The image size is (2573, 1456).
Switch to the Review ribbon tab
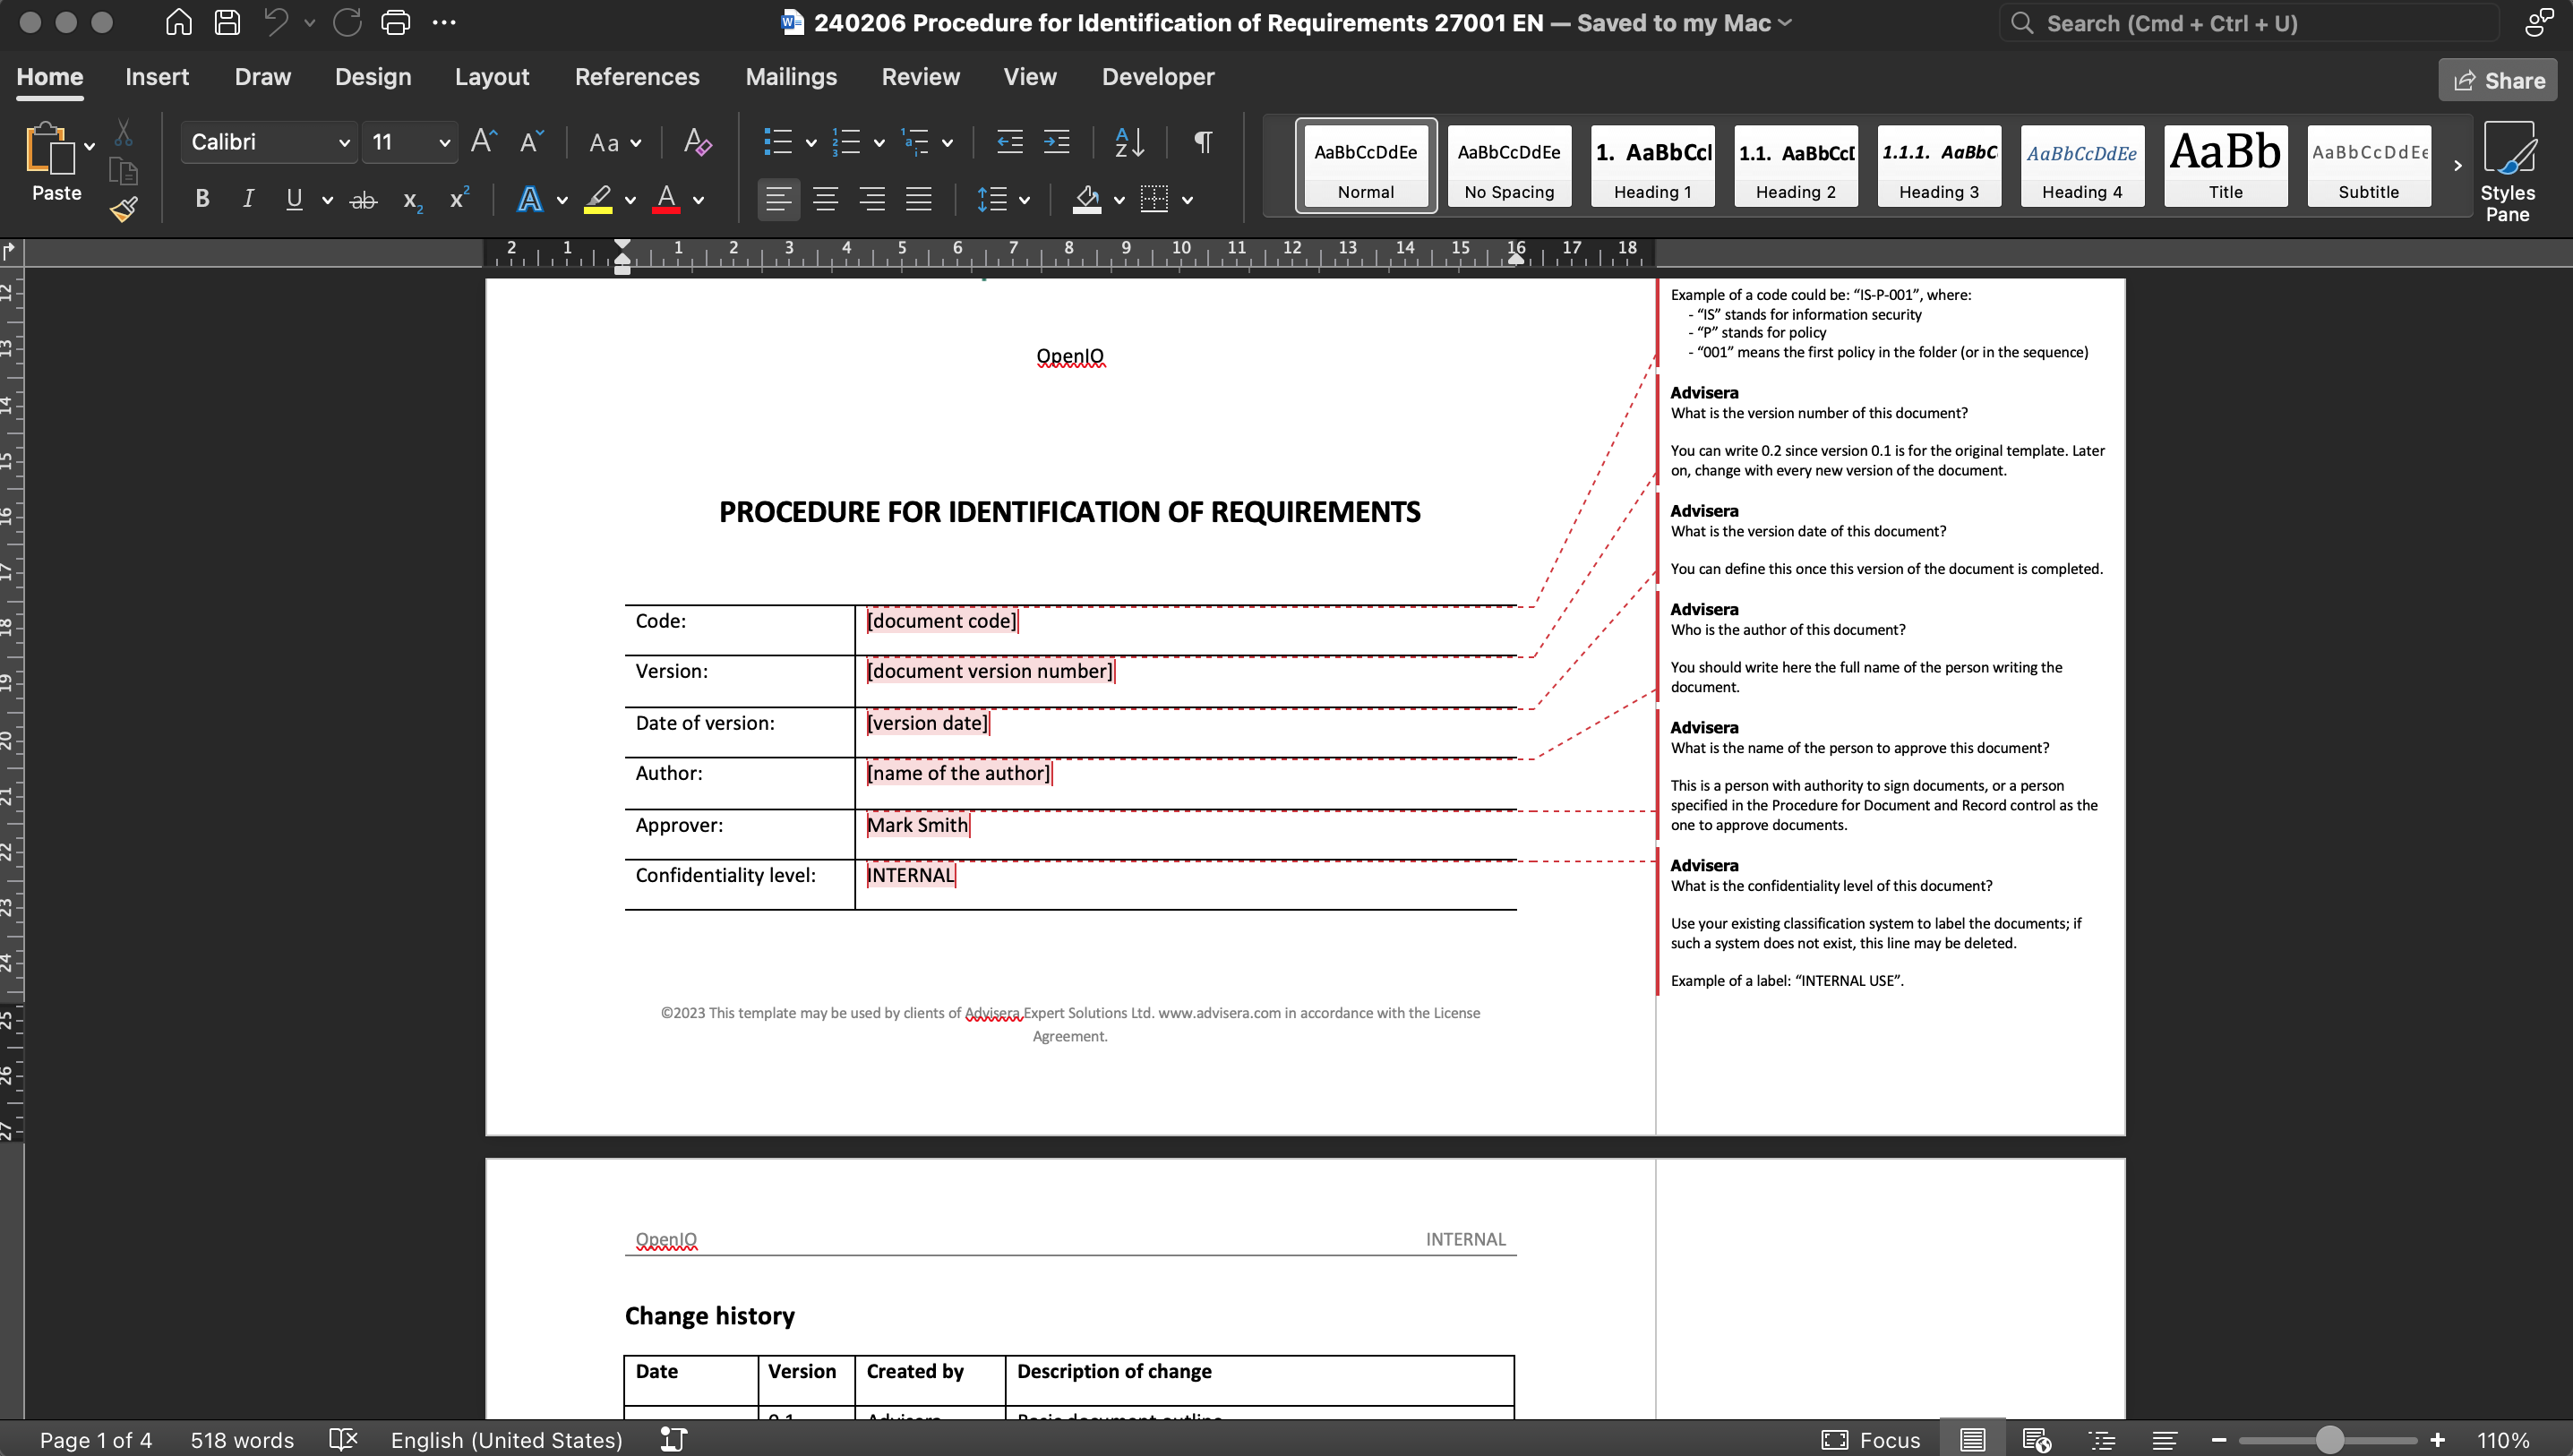click(920, 76)
